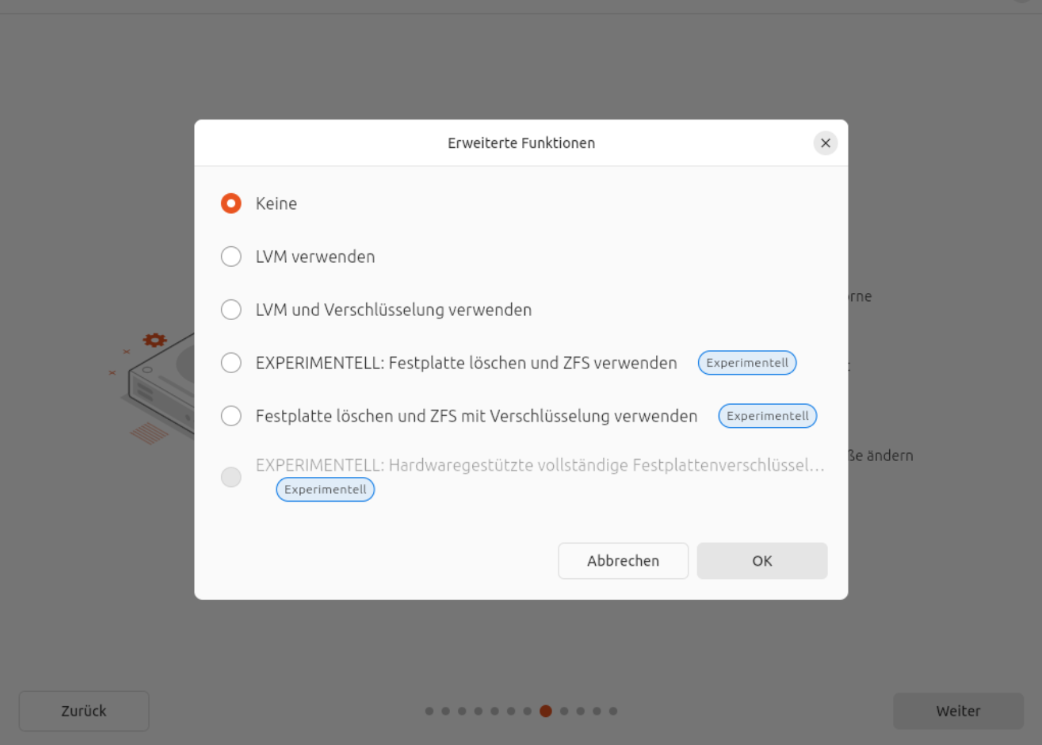The height and width of the screenshot is (745, 1042).
Task: Close the Erweiterte Funktionen dialog with X
Action: 825,143
